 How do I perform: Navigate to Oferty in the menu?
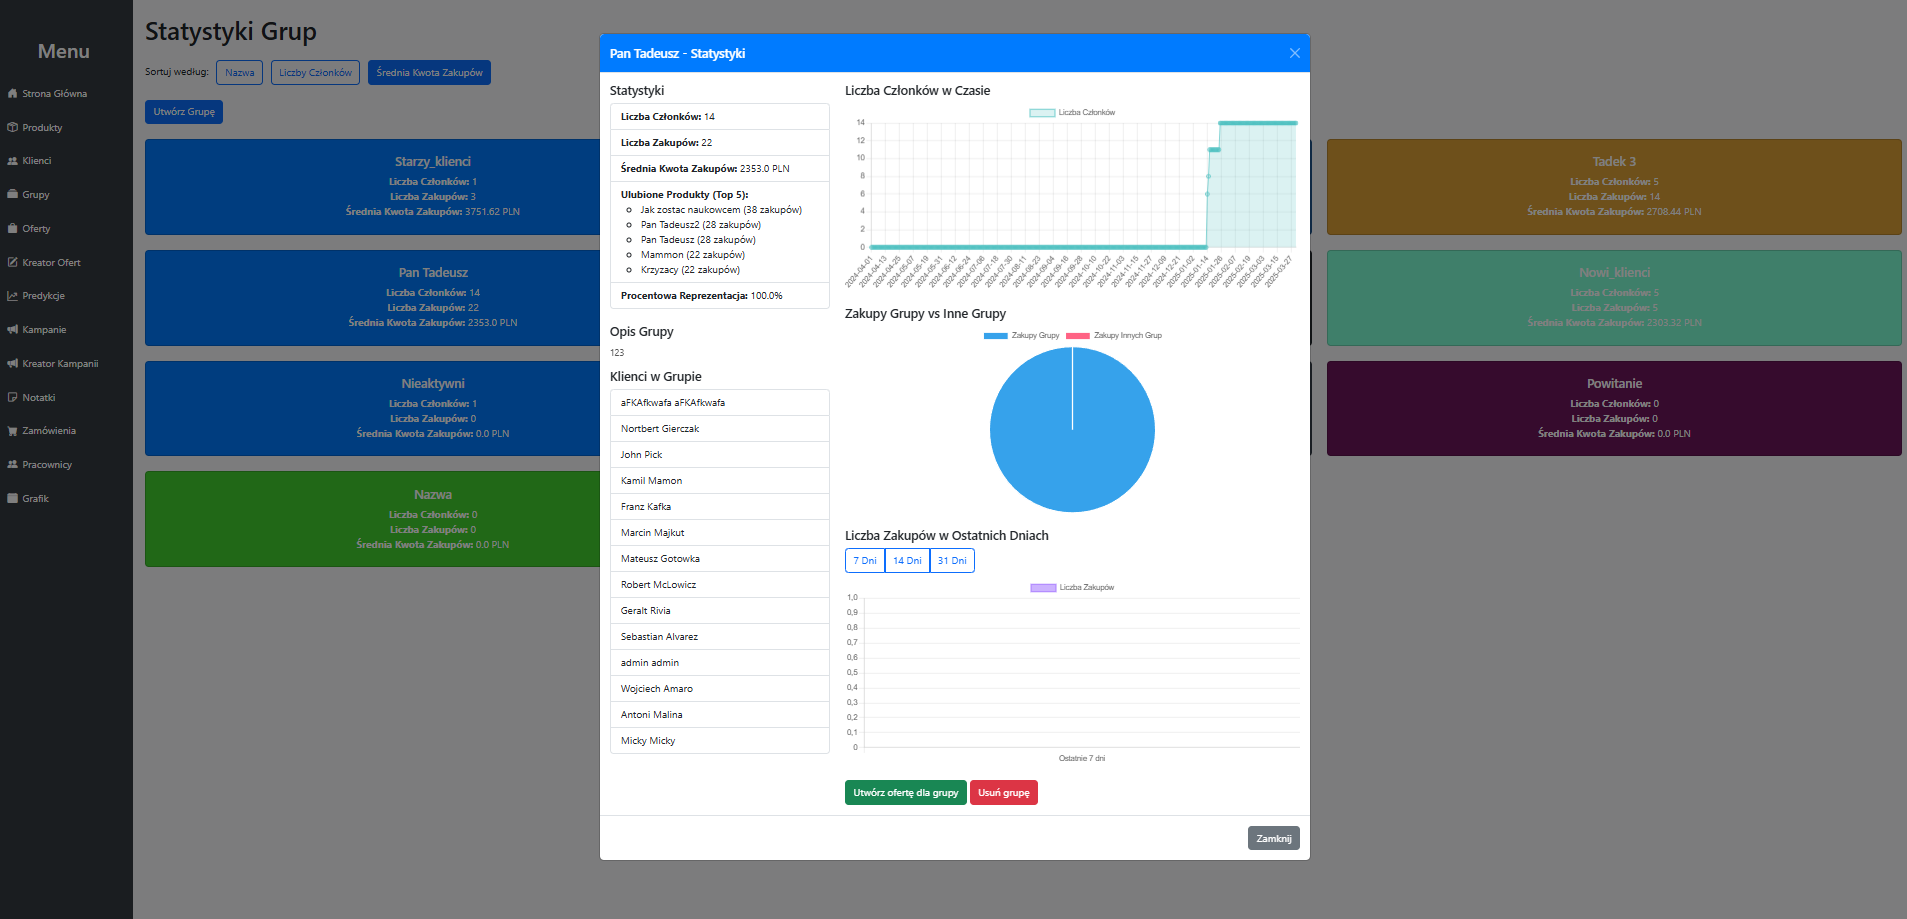(x=36, y=229)
